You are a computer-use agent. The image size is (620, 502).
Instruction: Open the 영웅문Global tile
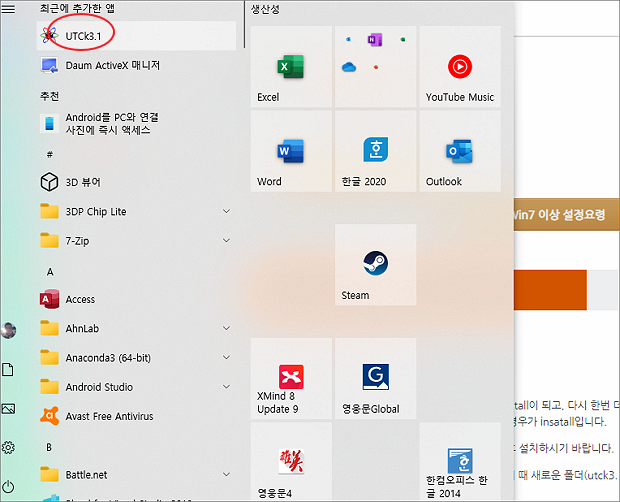pos(376,379)
